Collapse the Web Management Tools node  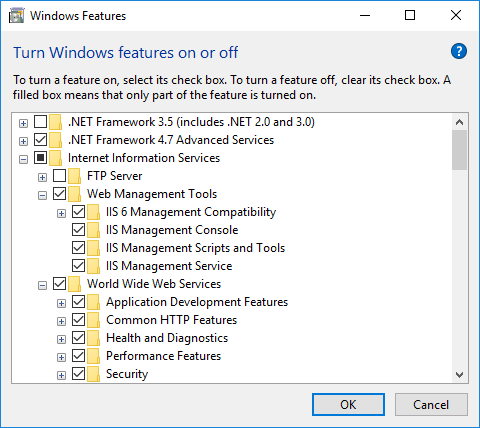pyautogui.click(x=42, y=196)
